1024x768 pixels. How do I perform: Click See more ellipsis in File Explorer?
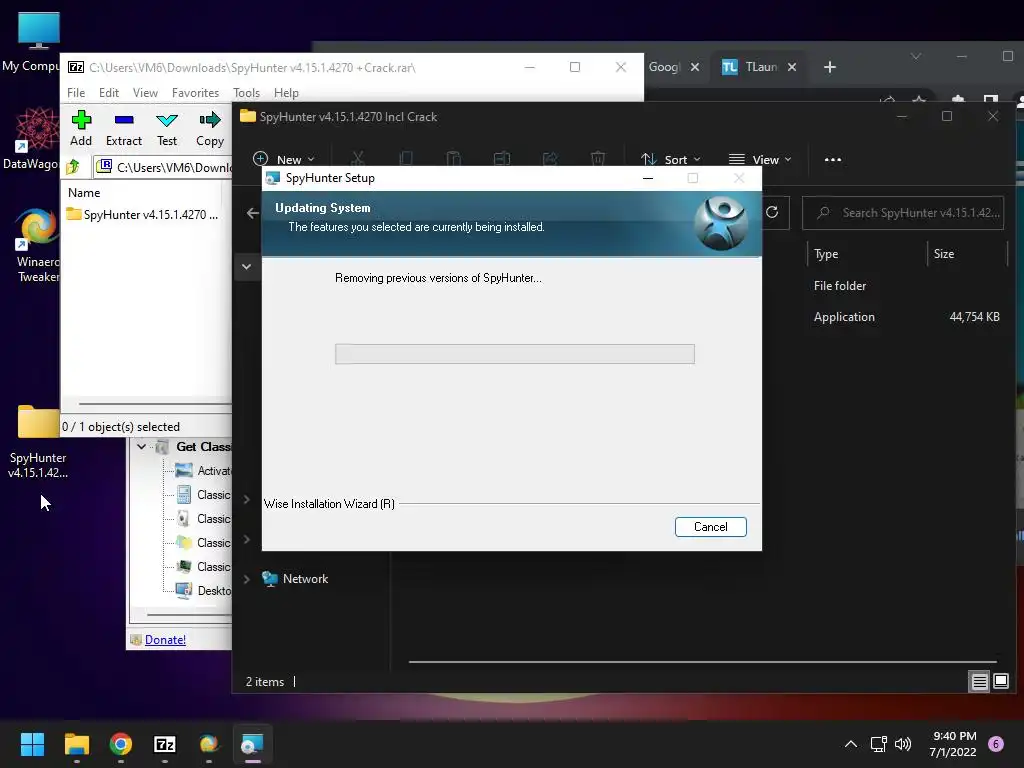[x=833, y=159]
